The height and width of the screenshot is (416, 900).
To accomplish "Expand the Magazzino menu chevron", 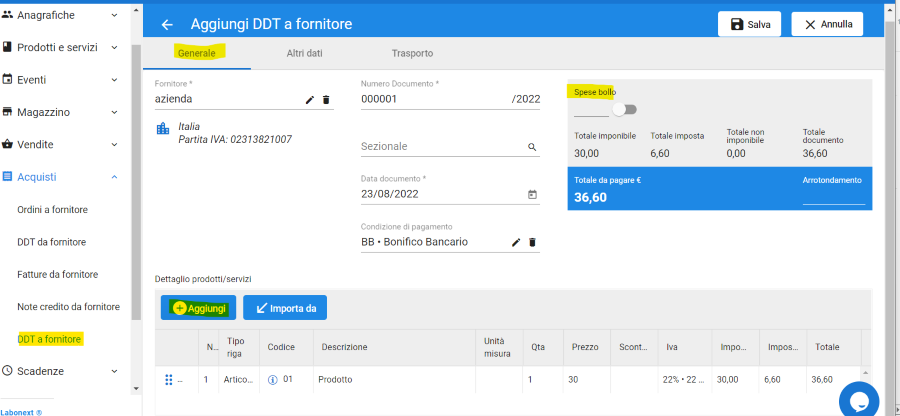I will click(114, 112).
